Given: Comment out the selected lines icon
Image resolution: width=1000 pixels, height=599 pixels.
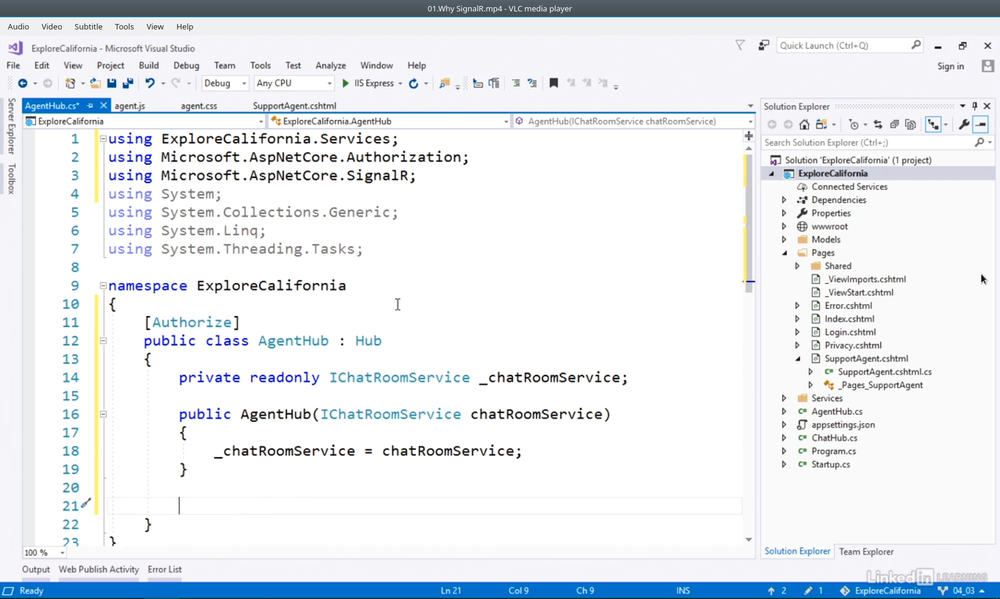Looking at the screenshot, I should [516, 84].
